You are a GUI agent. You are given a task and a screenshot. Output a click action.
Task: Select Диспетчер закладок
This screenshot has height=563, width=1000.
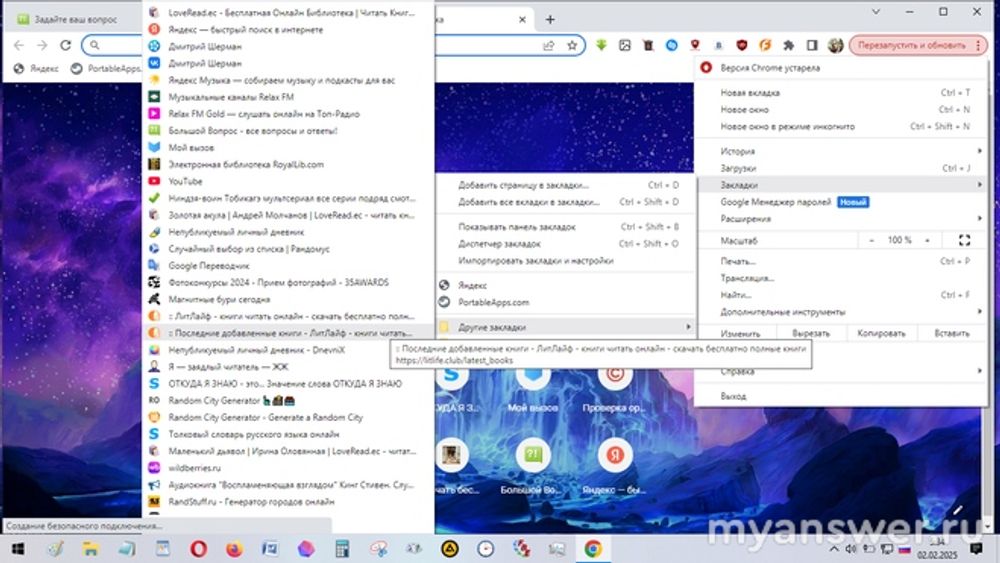(x=566, y=244)
